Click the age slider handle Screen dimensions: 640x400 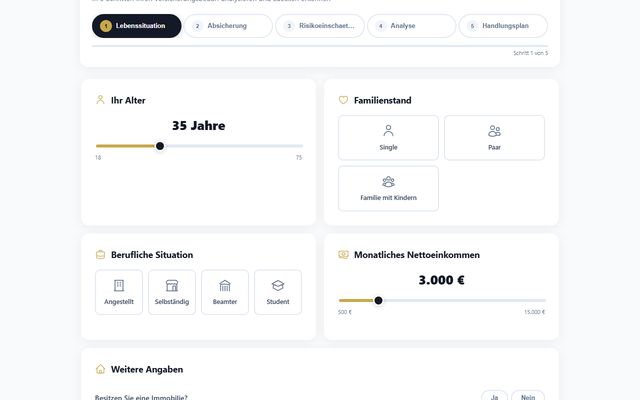coord(160,146)
